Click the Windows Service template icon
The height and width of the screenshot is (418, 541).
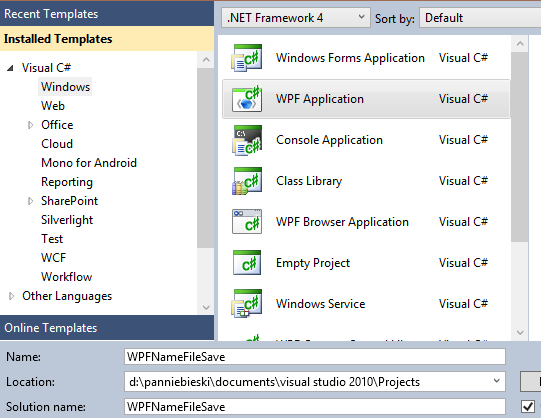247,303
